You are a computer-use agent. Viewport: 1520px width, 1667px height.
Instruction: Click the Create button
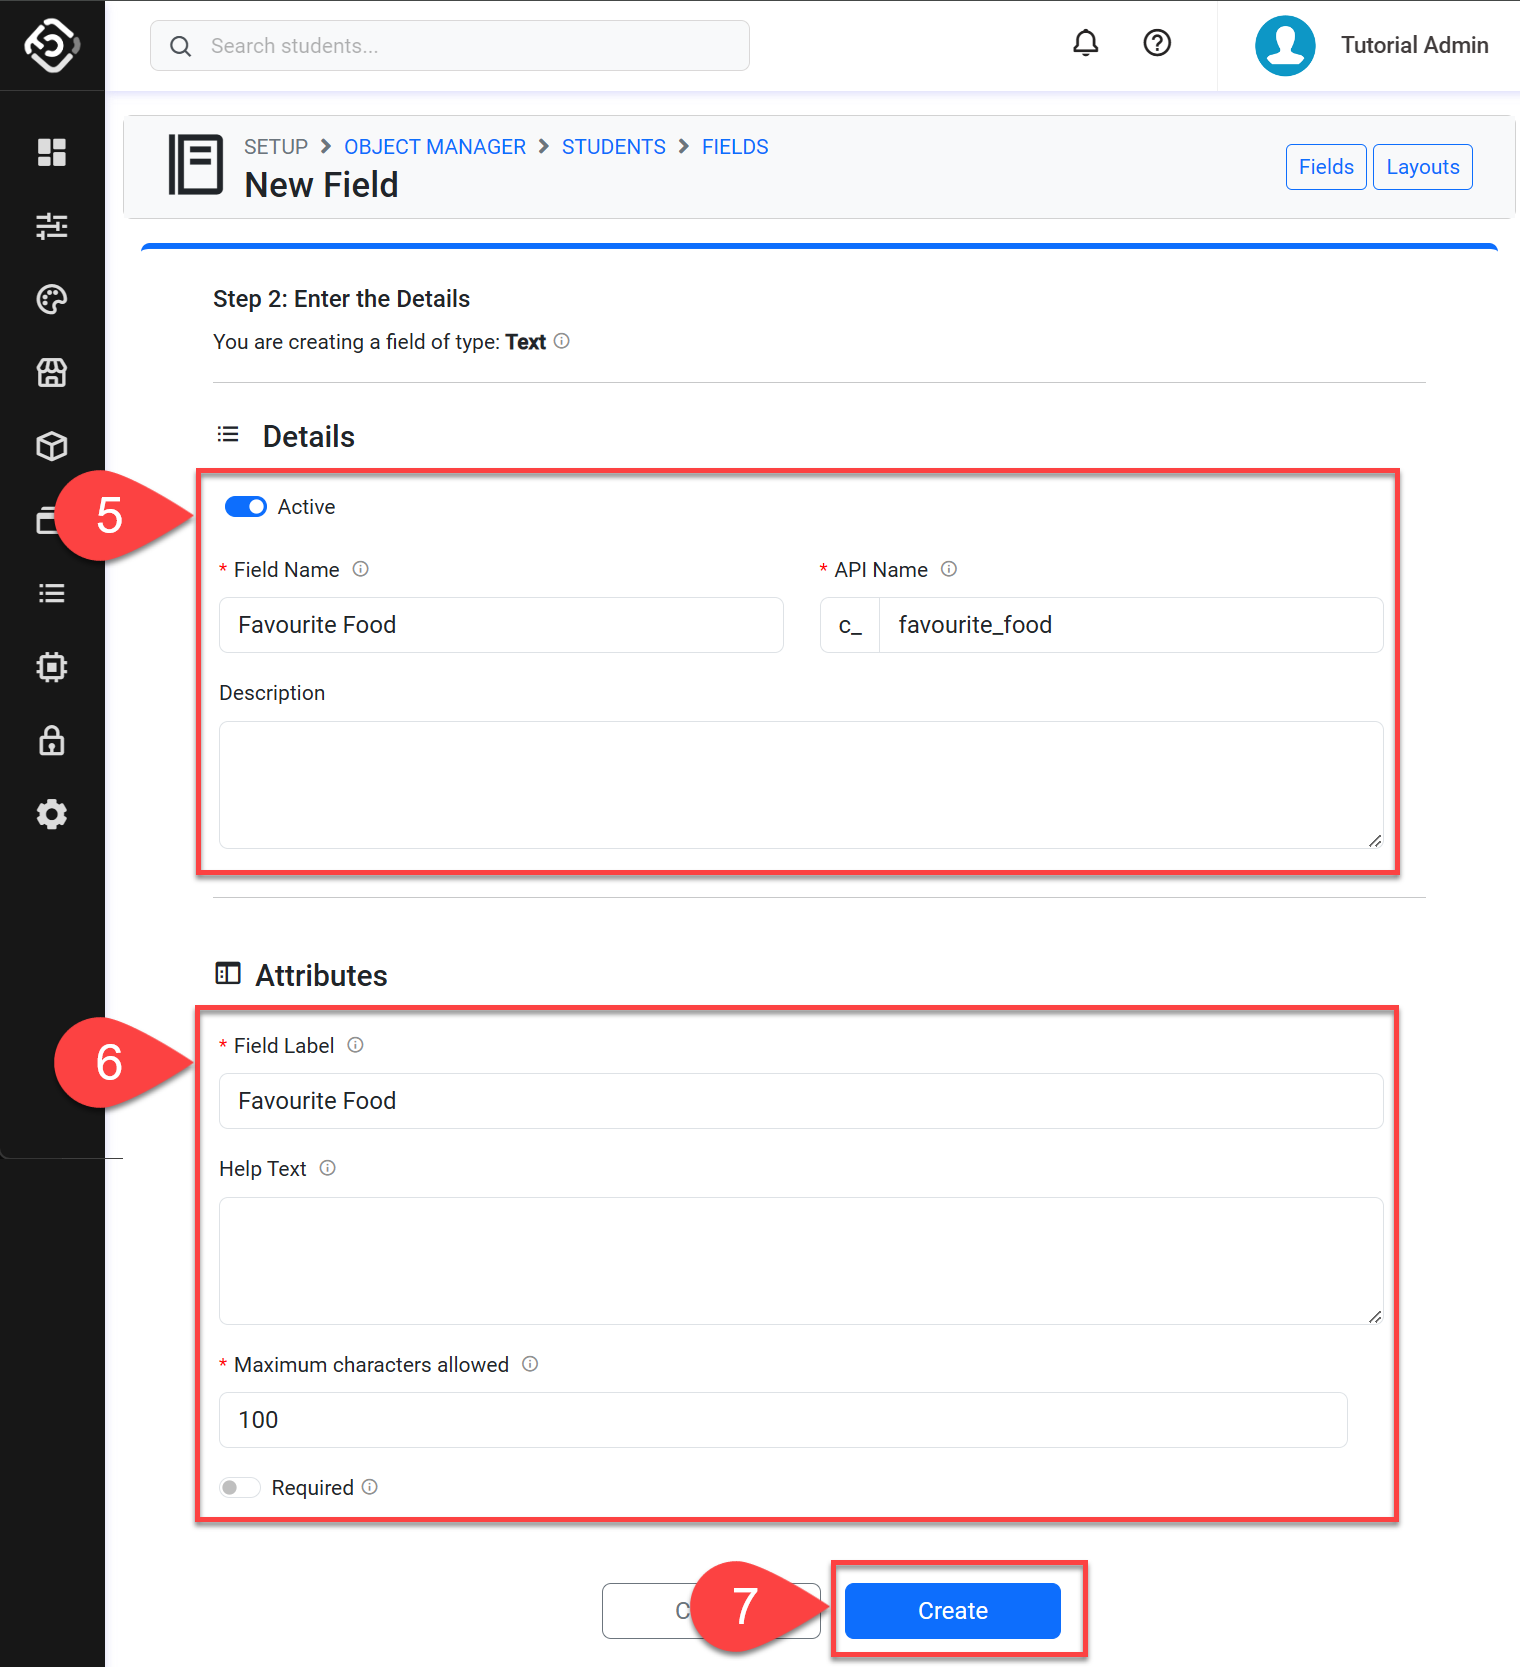(x=952, y=1611)
